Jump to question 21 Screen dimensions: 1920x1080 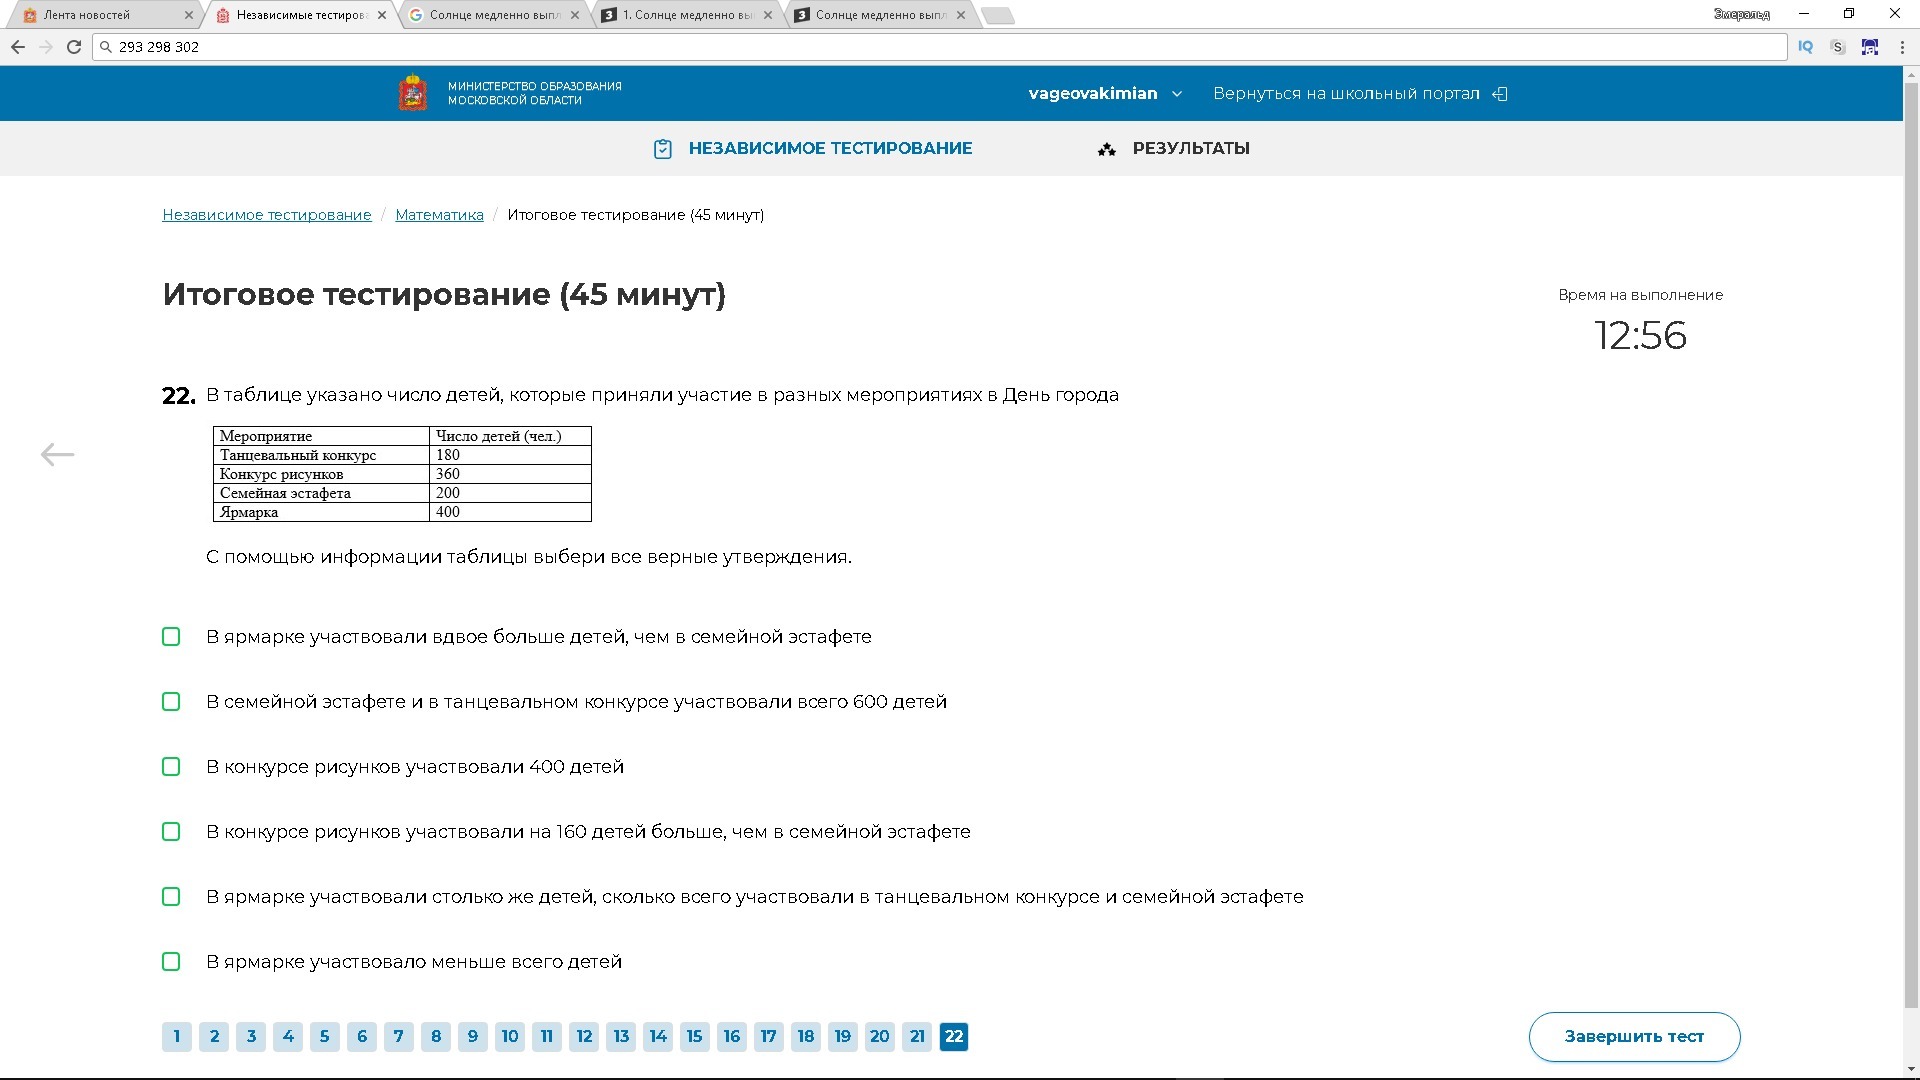coord(917,1037)
